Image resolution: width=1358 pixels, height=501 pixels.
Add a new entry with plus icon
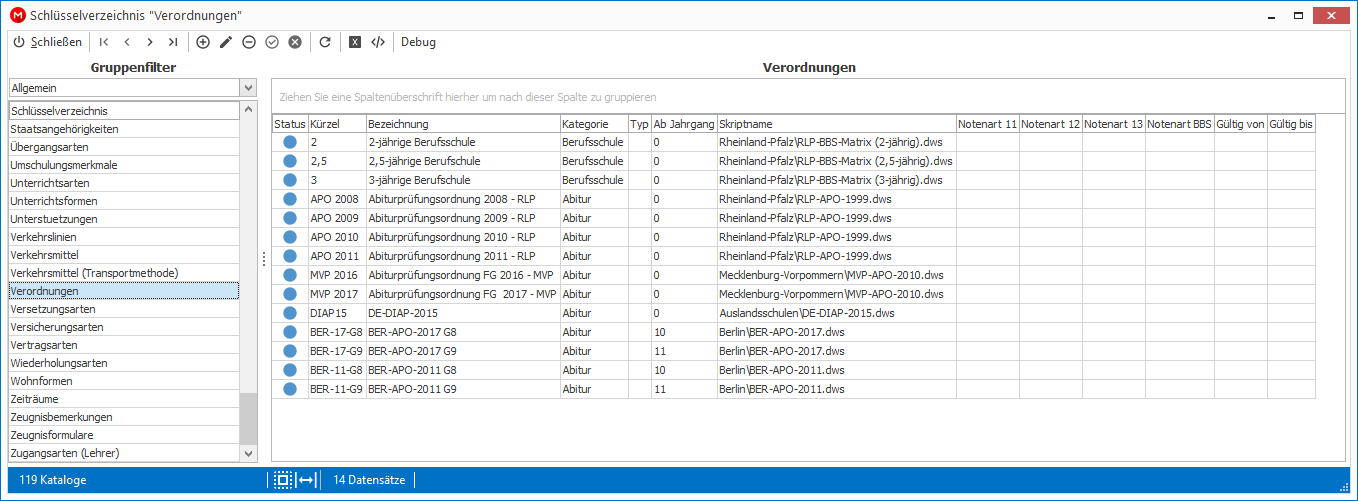(x=203, y=42)
